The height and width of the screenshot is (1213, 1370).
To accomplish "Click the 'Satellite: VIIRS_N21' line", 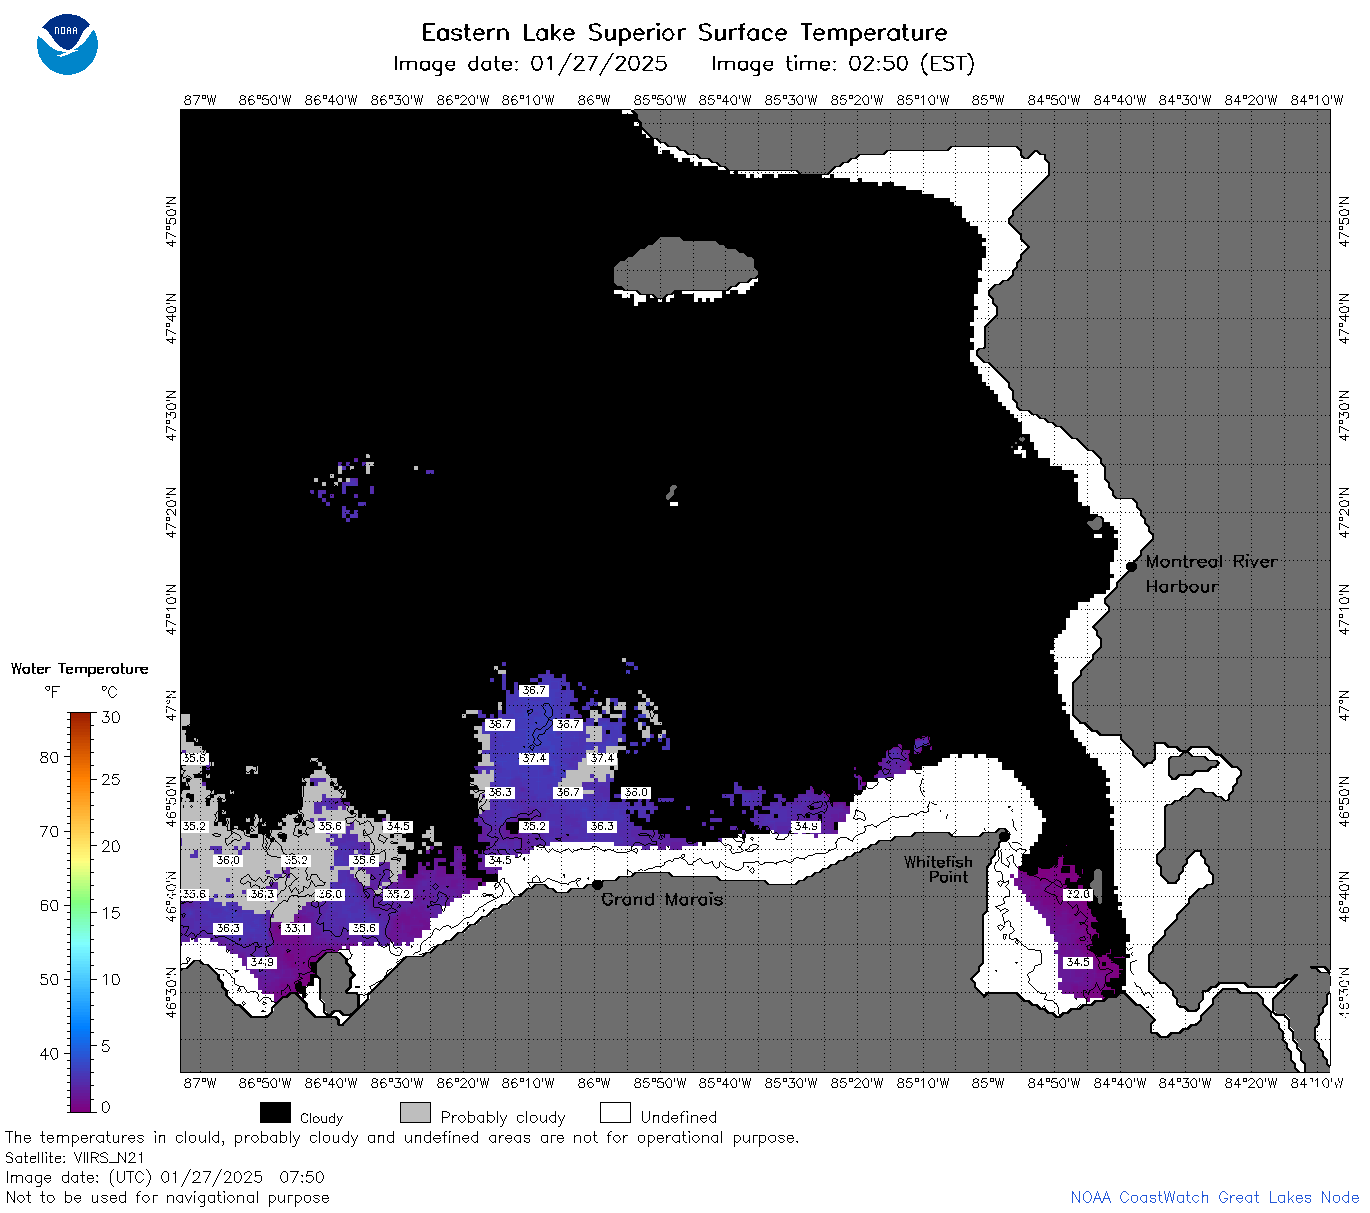I will 75,1157.
